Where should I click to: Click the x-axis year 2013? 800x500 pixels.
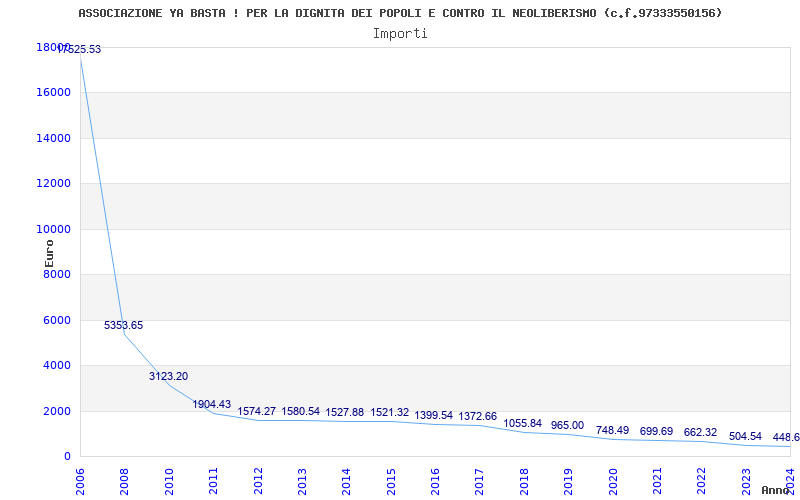[x=302, y=481]
